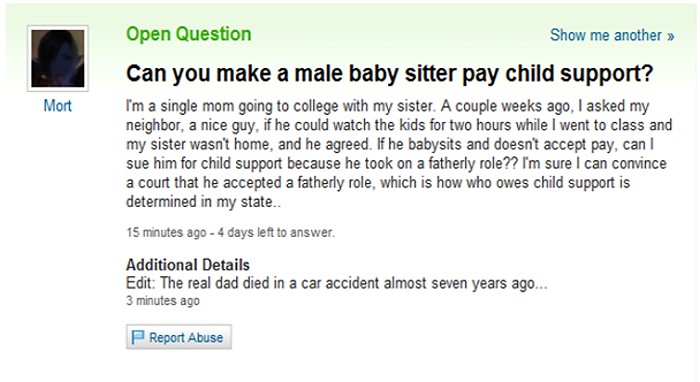Click the question body paragraph text
Image resolution: width=700 pixels, height=382 pixels.
tap(399, 154)
